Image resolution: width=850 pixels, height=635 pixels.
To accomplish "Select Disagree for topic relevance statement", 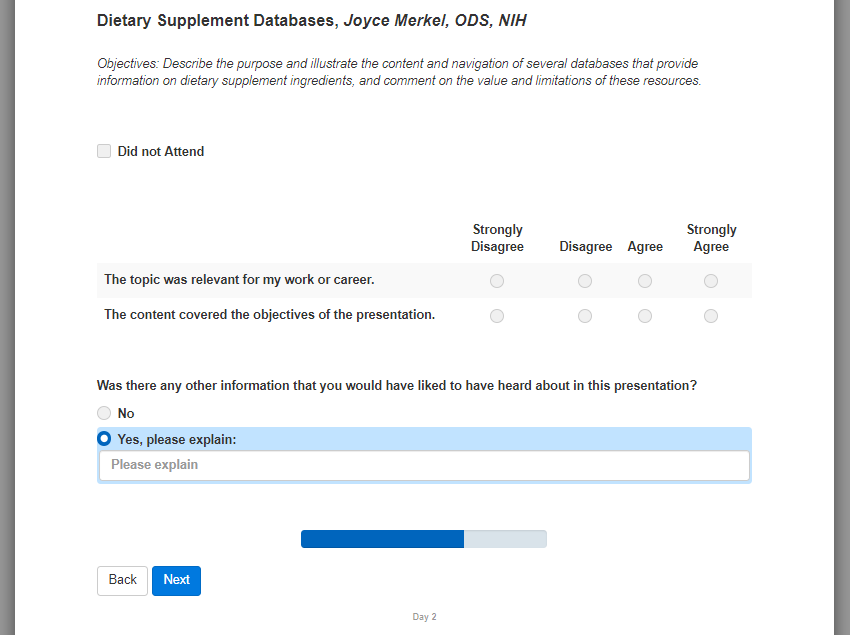I will [585, 281].
